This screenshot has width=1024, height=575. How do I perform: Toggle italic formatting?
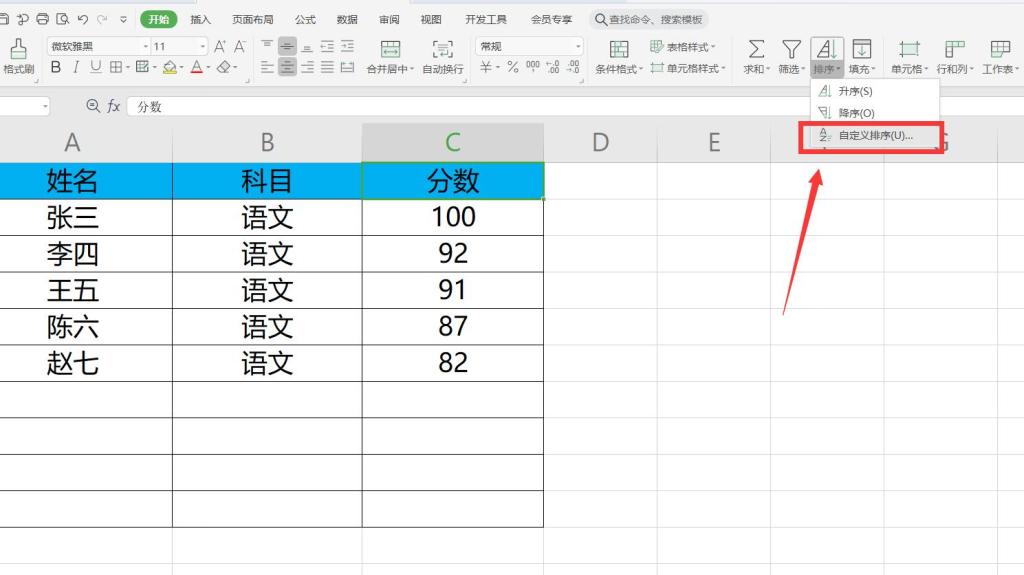point(76,67)
